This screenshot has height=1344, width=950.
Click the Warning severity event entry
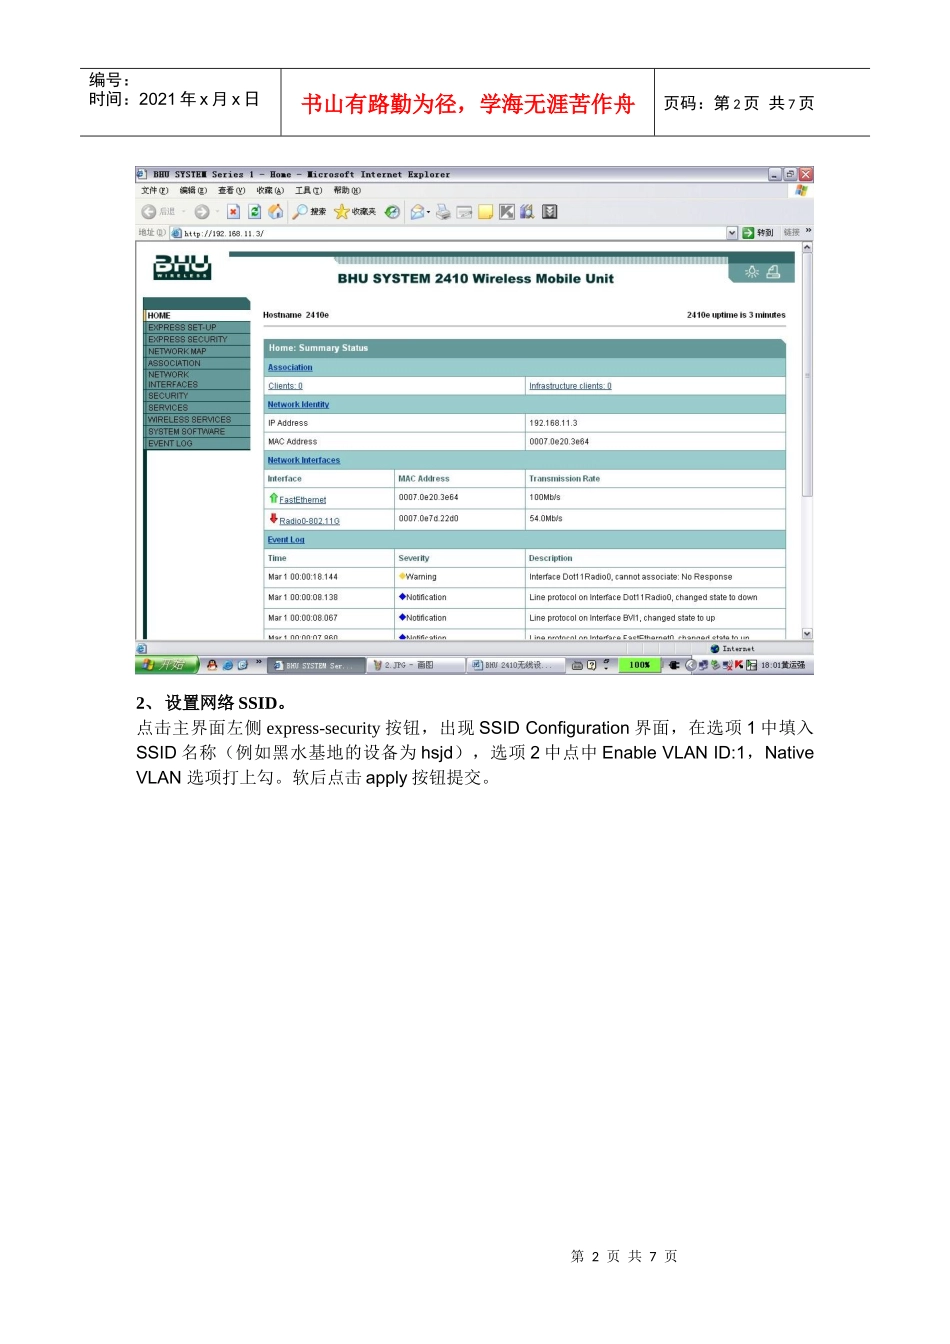[x=418, y=577]
